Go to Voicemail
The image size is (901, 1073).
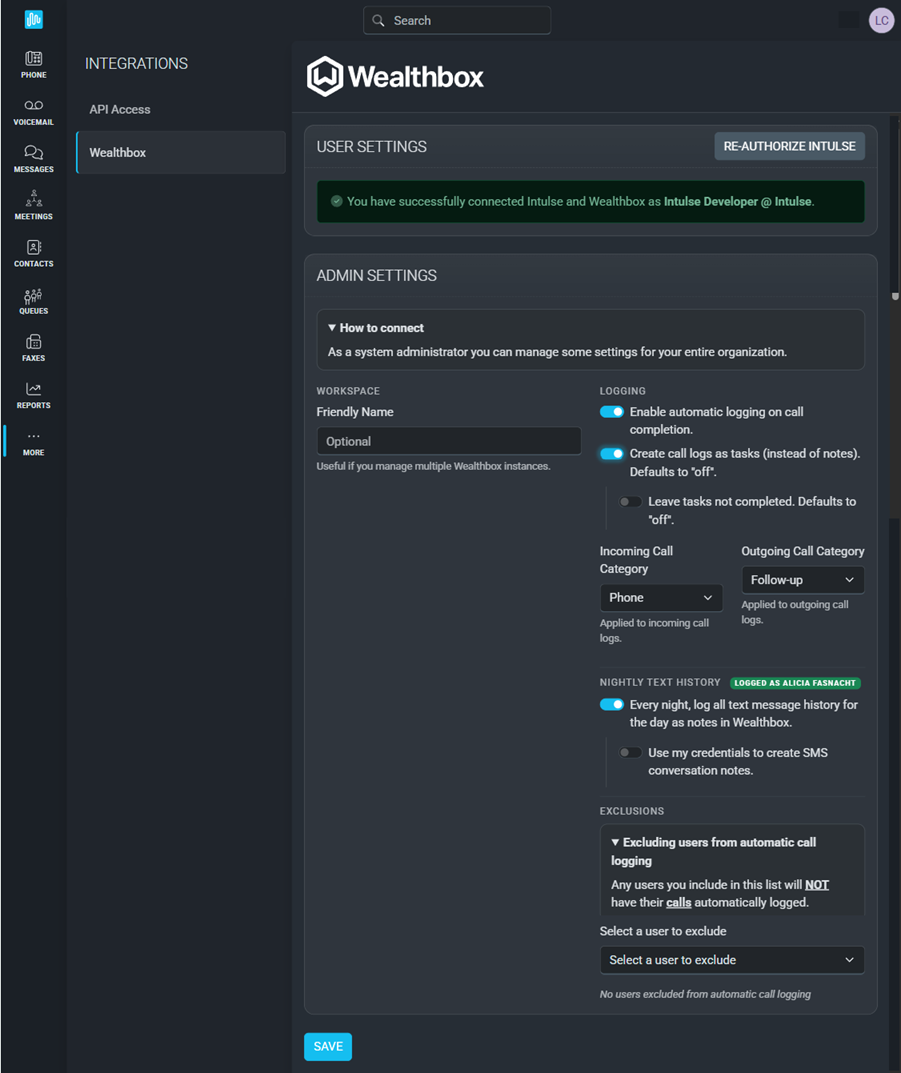[x=34, y=112]
